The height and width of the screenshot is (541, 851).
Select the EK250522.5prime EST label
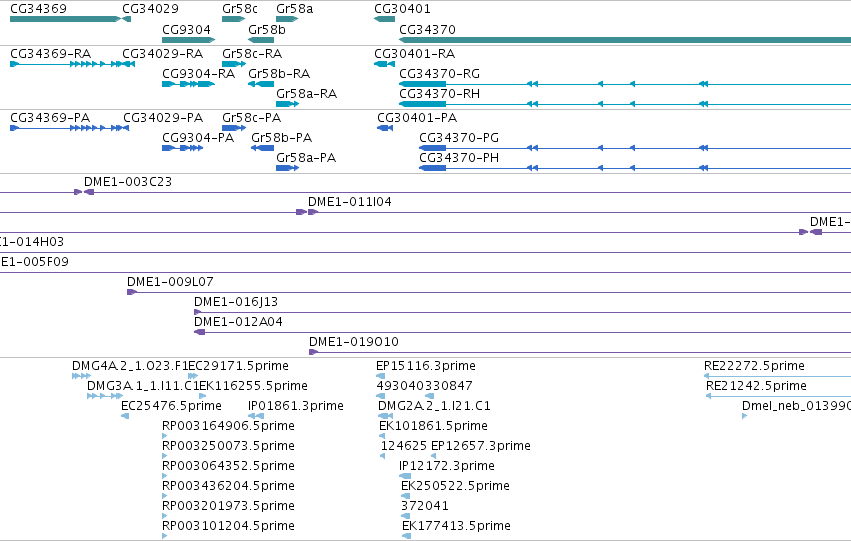[x=455, y=486]
